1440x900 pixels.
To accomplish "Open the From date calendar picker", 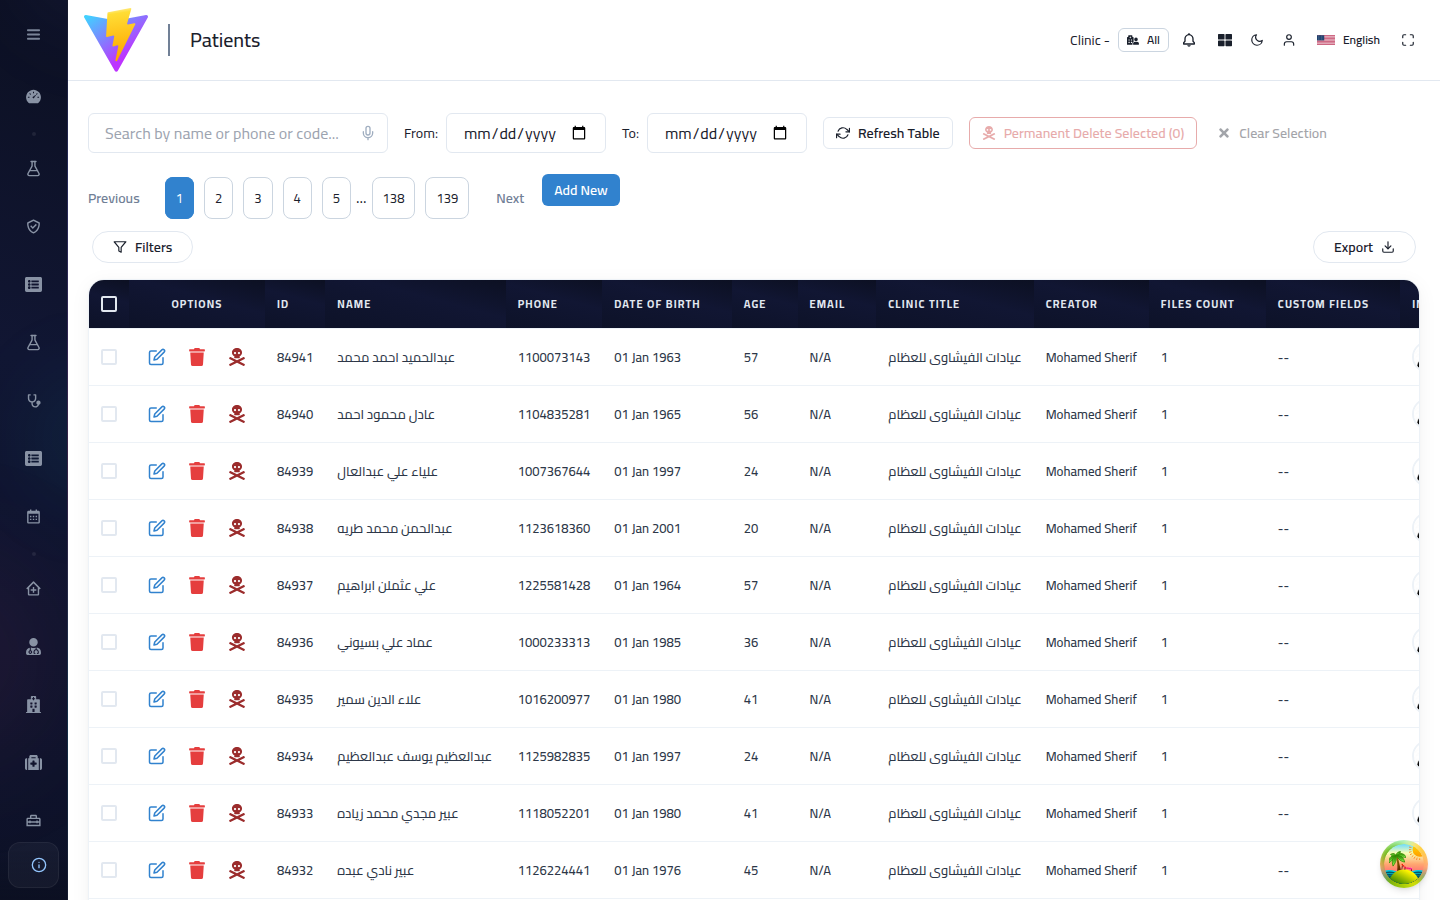I will coord(579,133).
